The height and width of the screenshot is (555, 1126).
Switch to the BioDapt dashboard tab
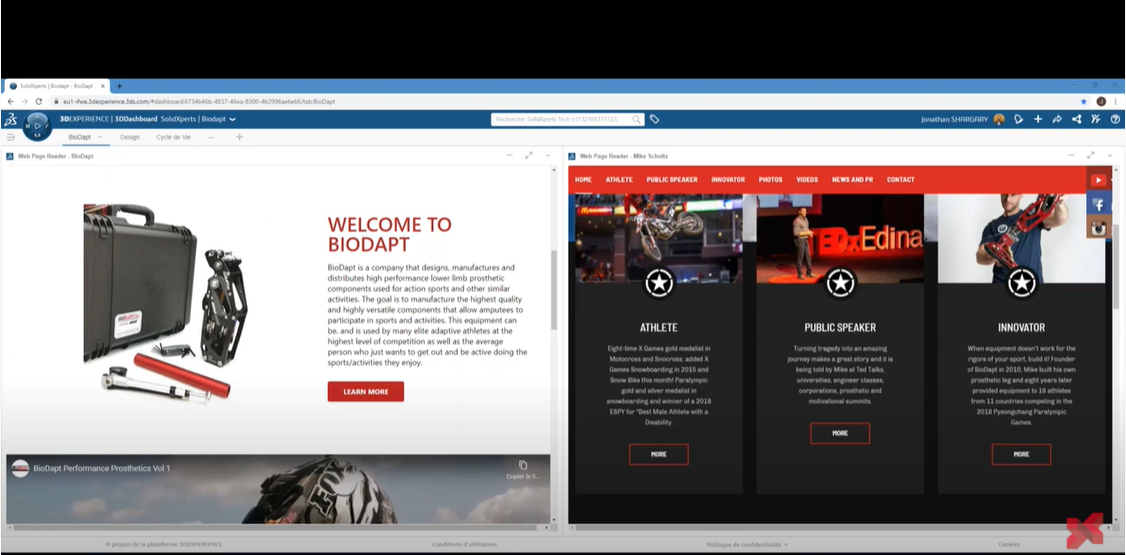(x=80, y=136)
